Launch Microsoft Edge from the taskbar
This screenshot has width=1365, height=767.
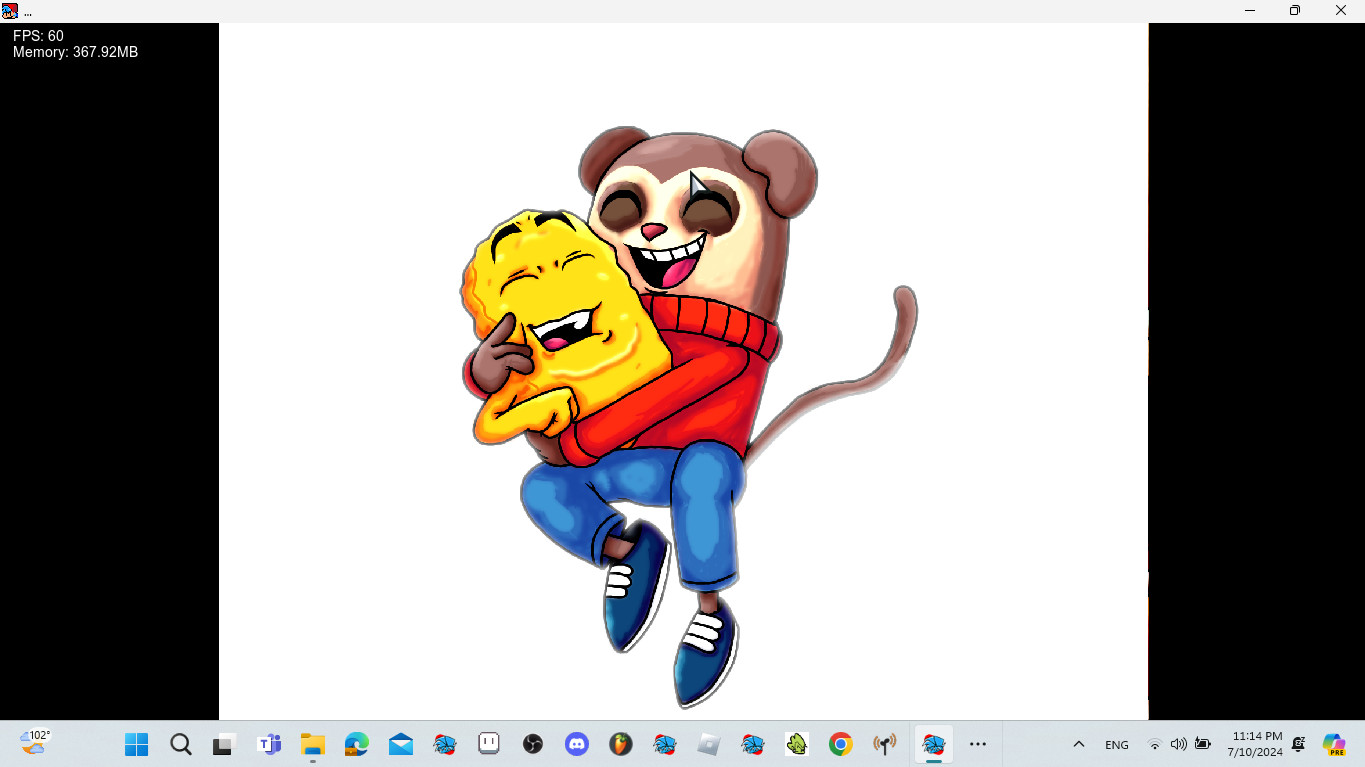[357, 744]
